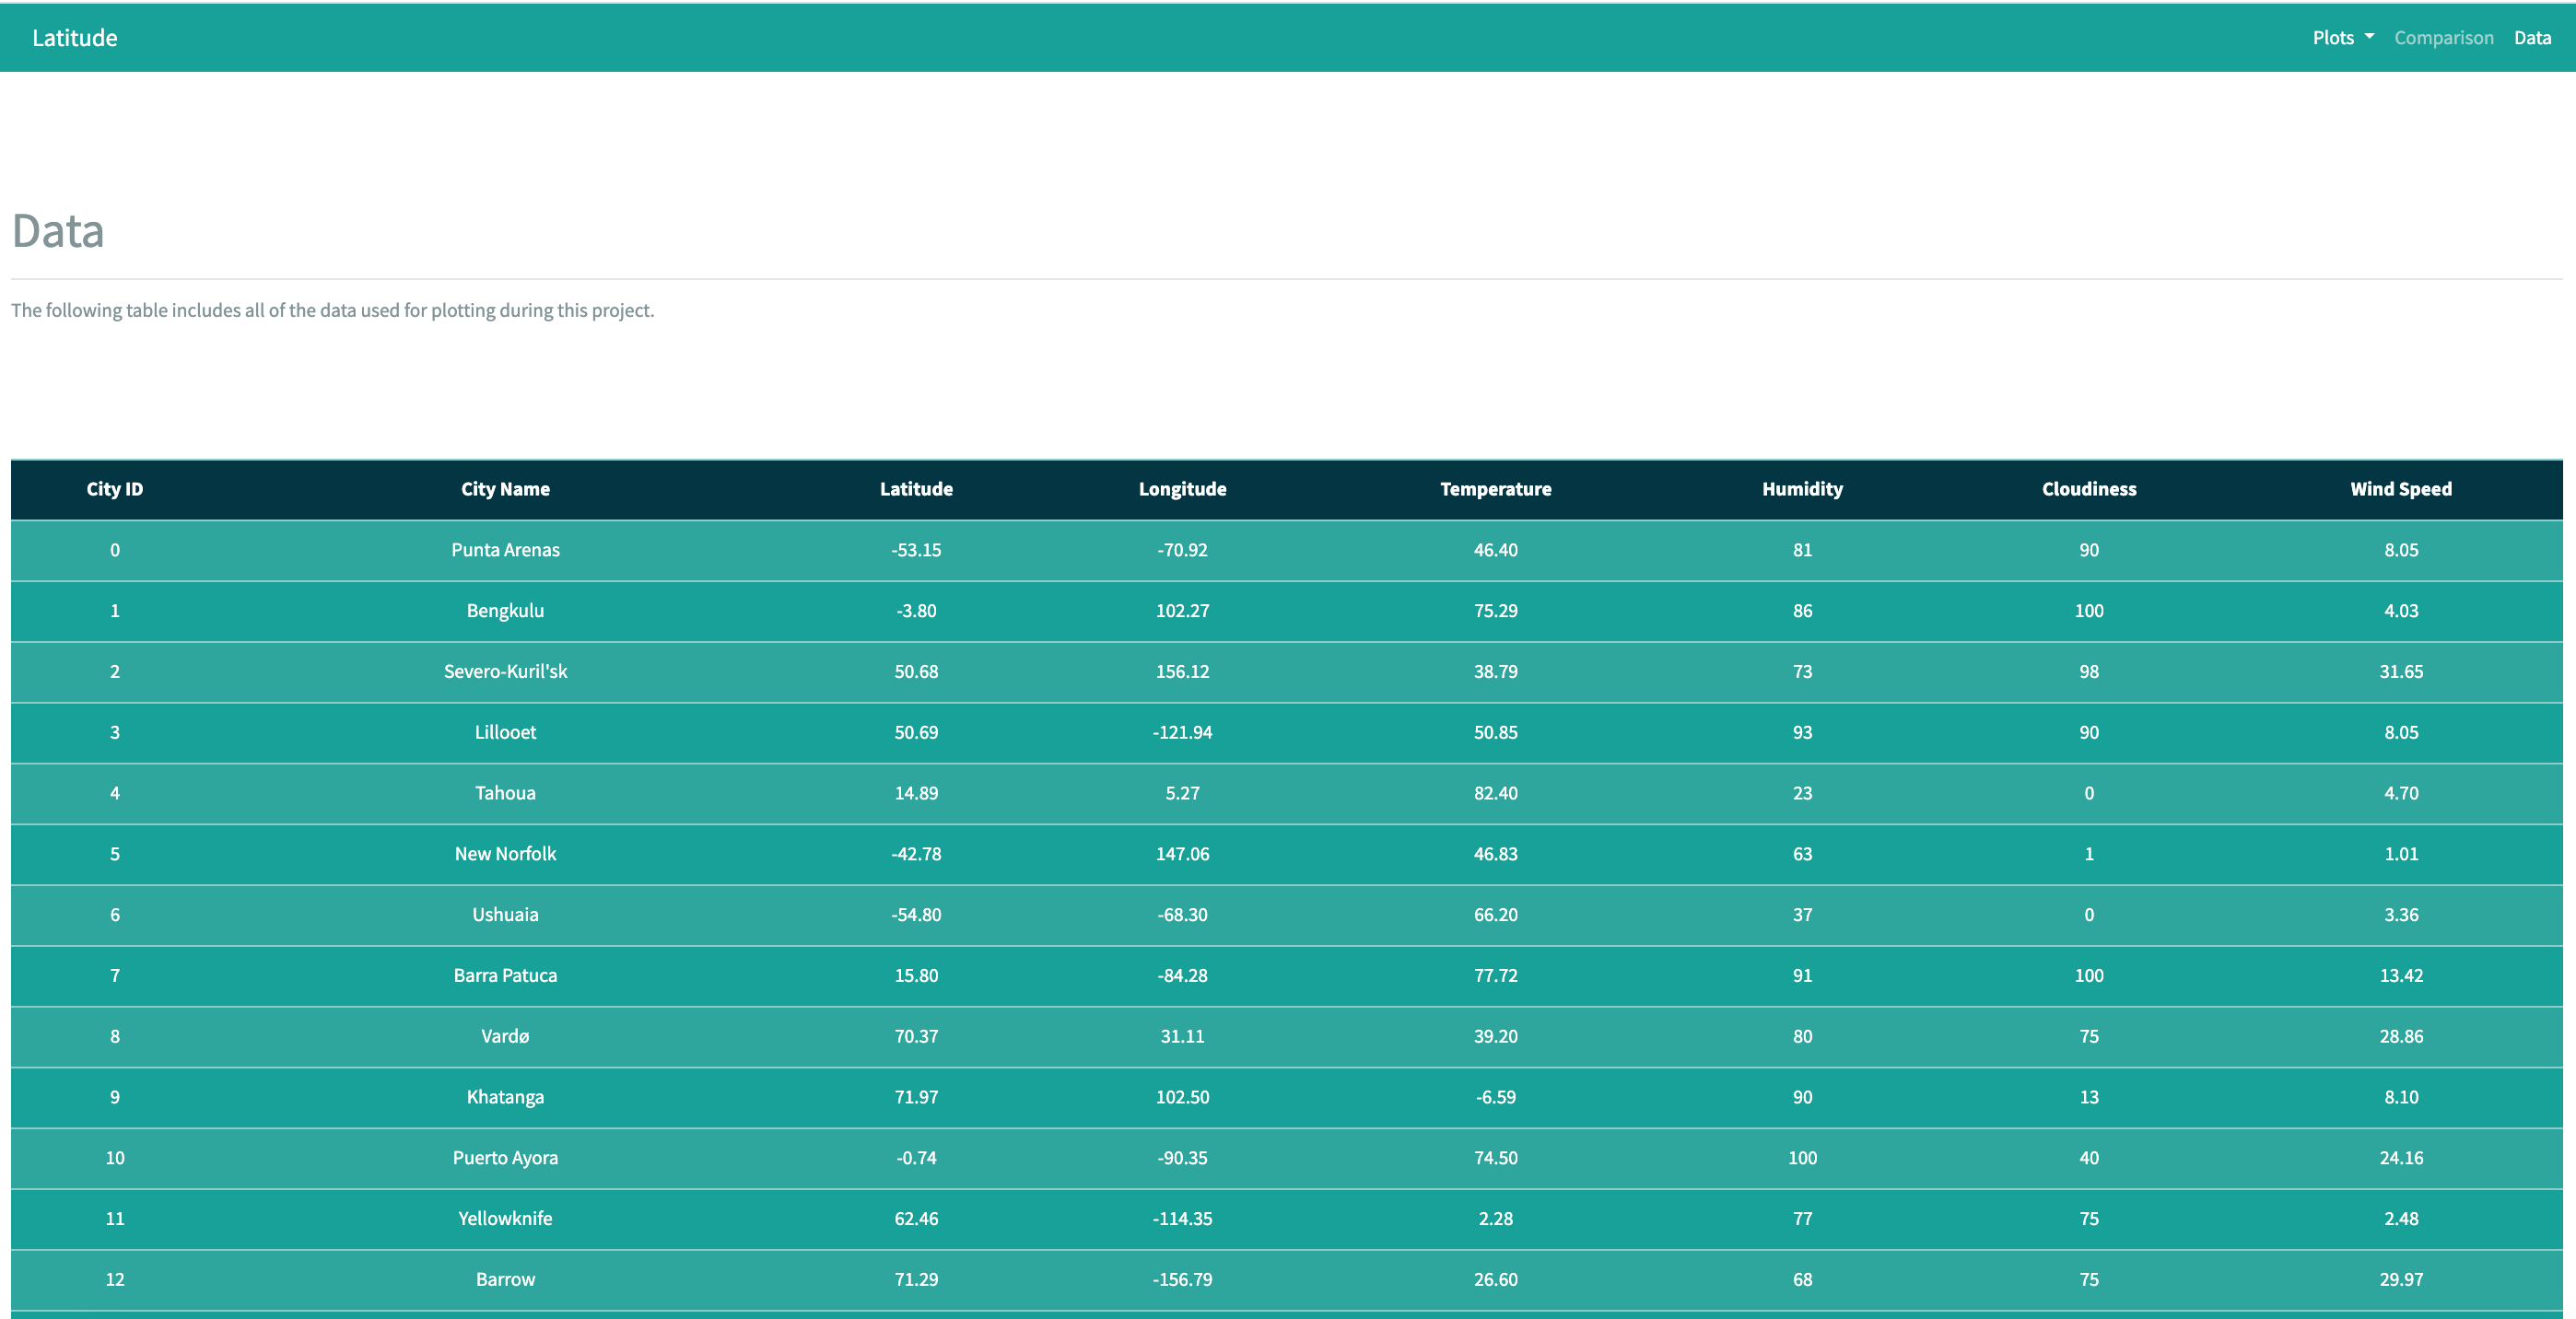2576x1319 pixels.
Task: Click the Latitude brand title
Action: tap(75, 38)
